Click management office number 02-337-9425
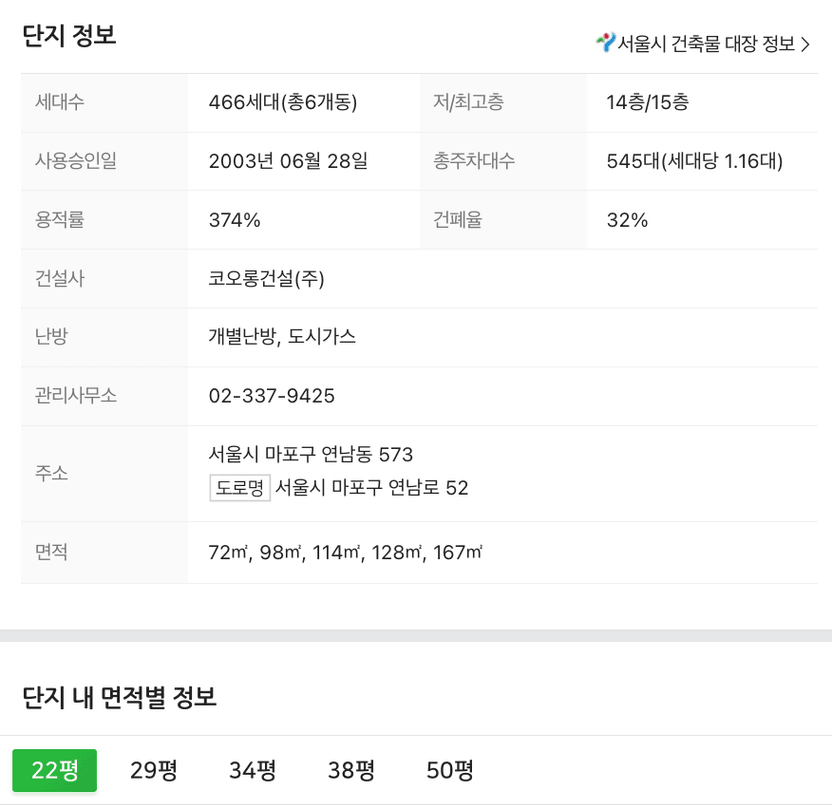Viewport: 832px width, 805px height. point(272,395)
